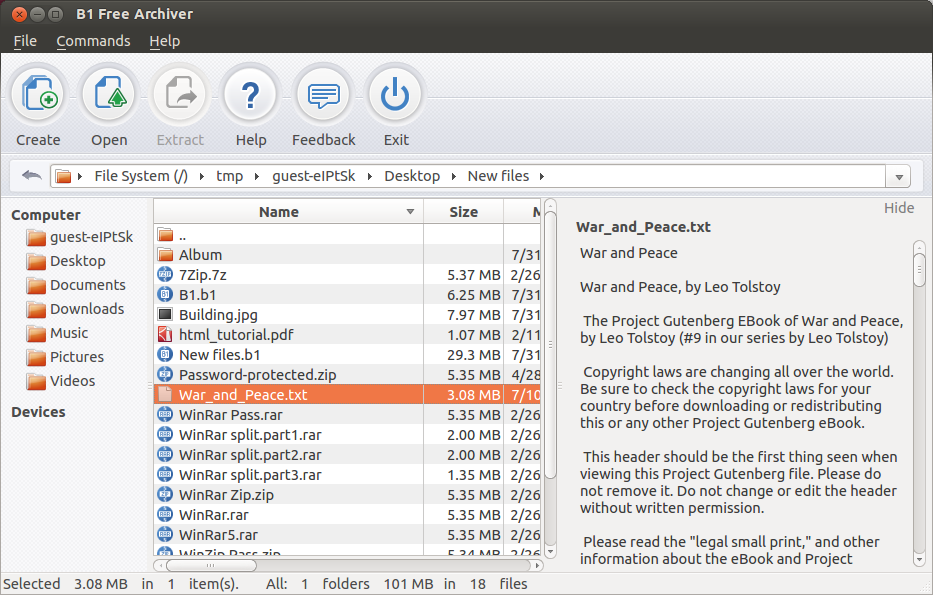Open the Videos folder in sidebar
933x595 pixels.
[x=61, y=381]
